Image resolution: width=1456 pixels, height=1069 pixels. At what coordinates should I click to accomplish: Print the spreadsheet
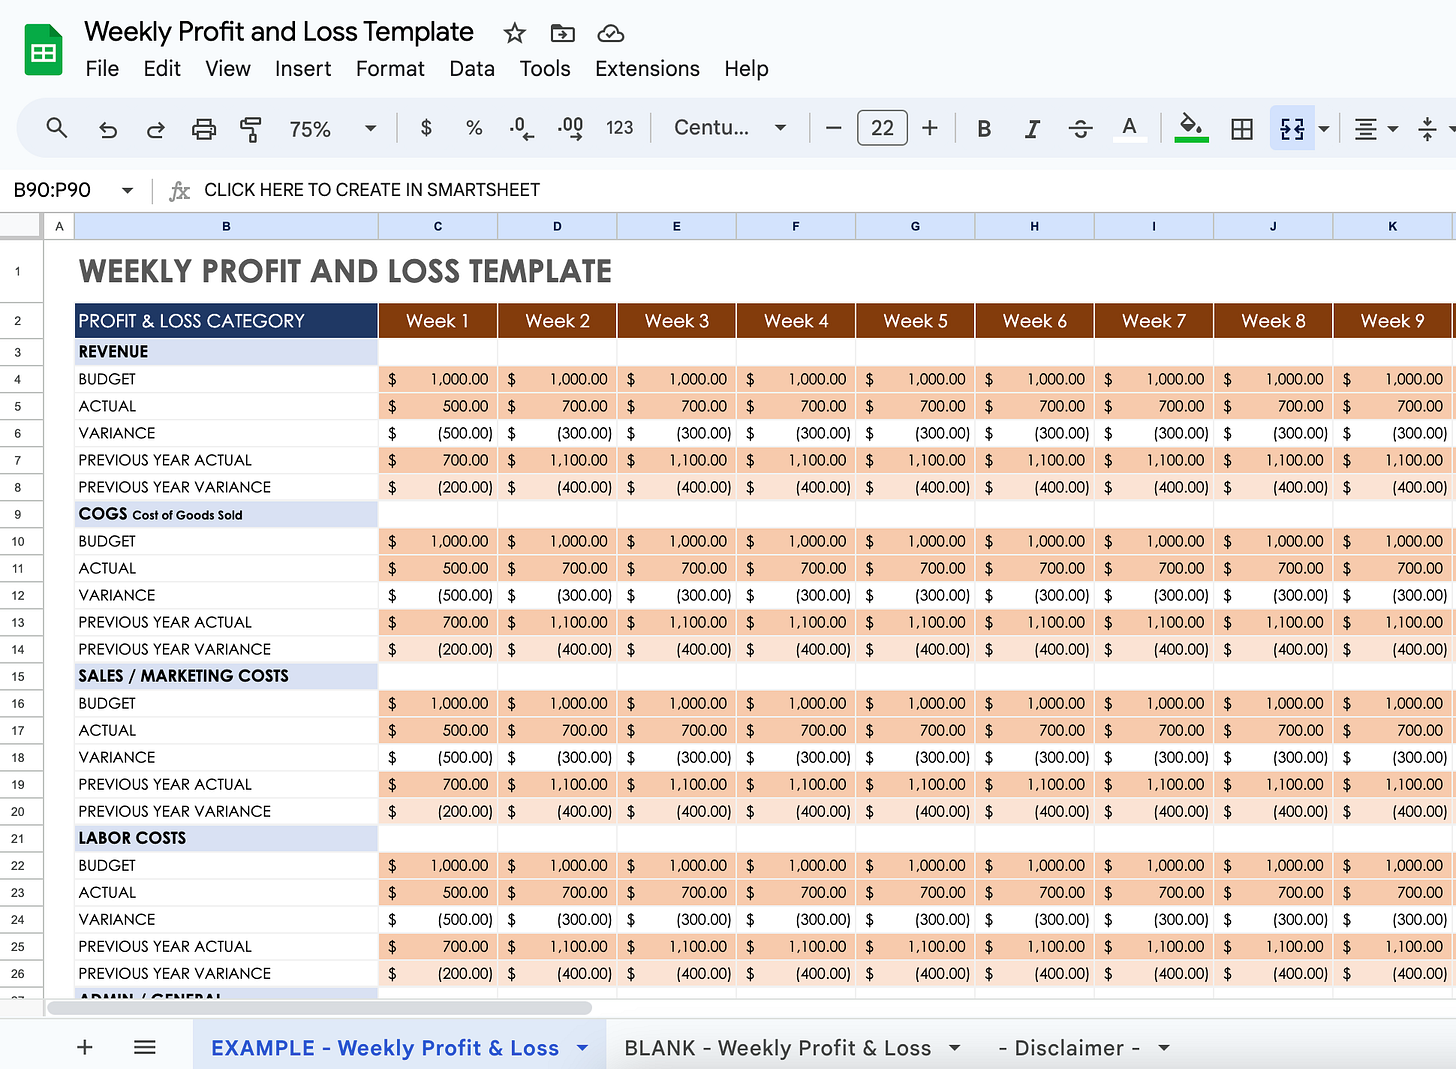204,128
